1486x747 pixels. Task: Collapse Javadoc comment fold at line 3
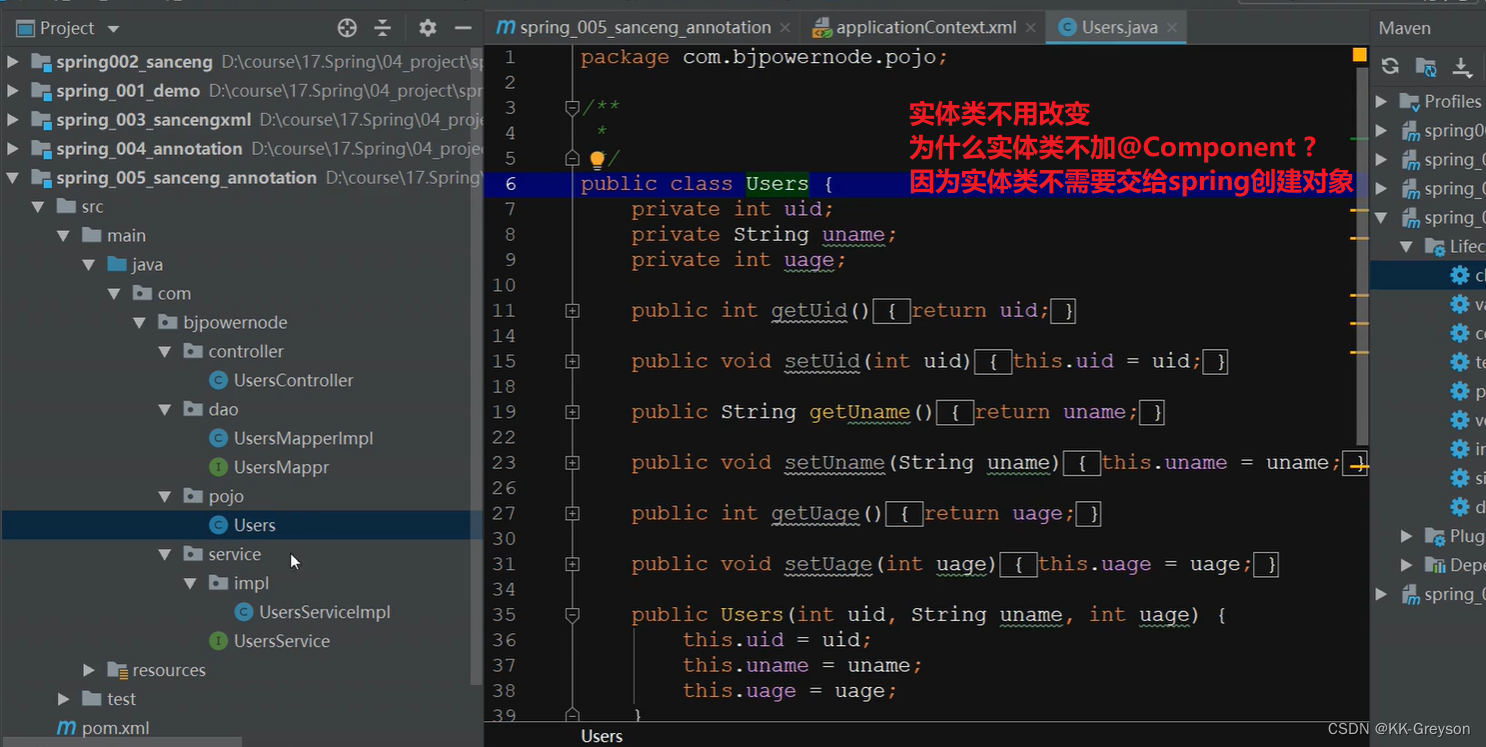(572, 108)
